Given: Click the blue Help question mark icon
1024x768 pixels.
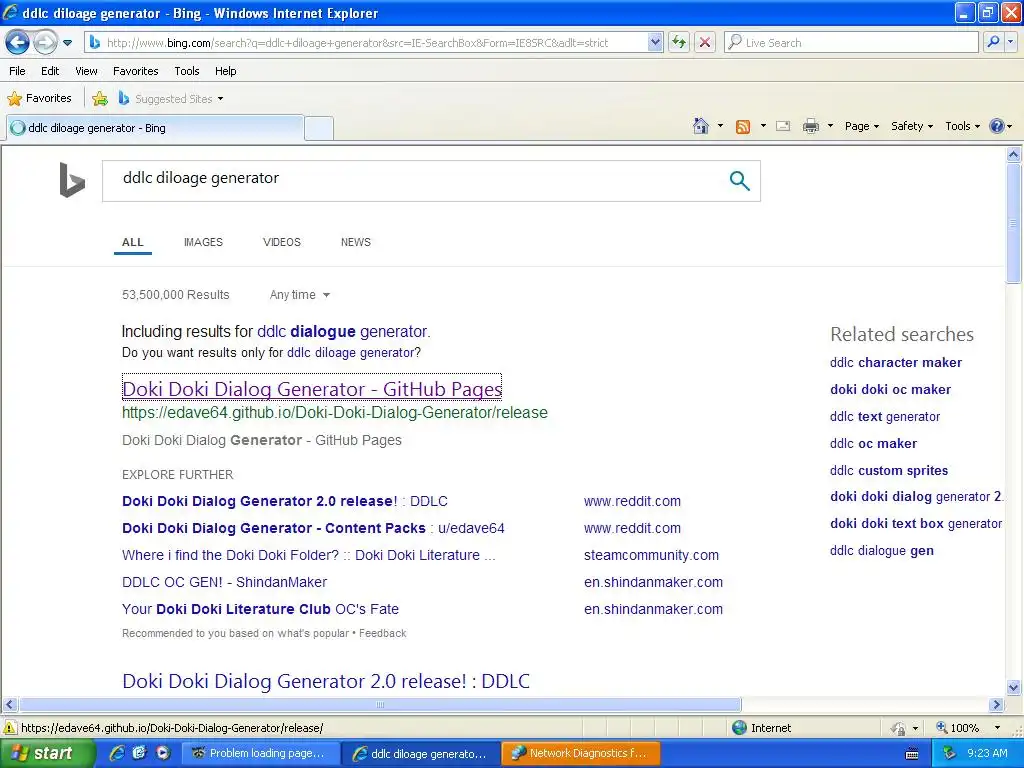Looking at the screenshot, I should pos(997,126).
